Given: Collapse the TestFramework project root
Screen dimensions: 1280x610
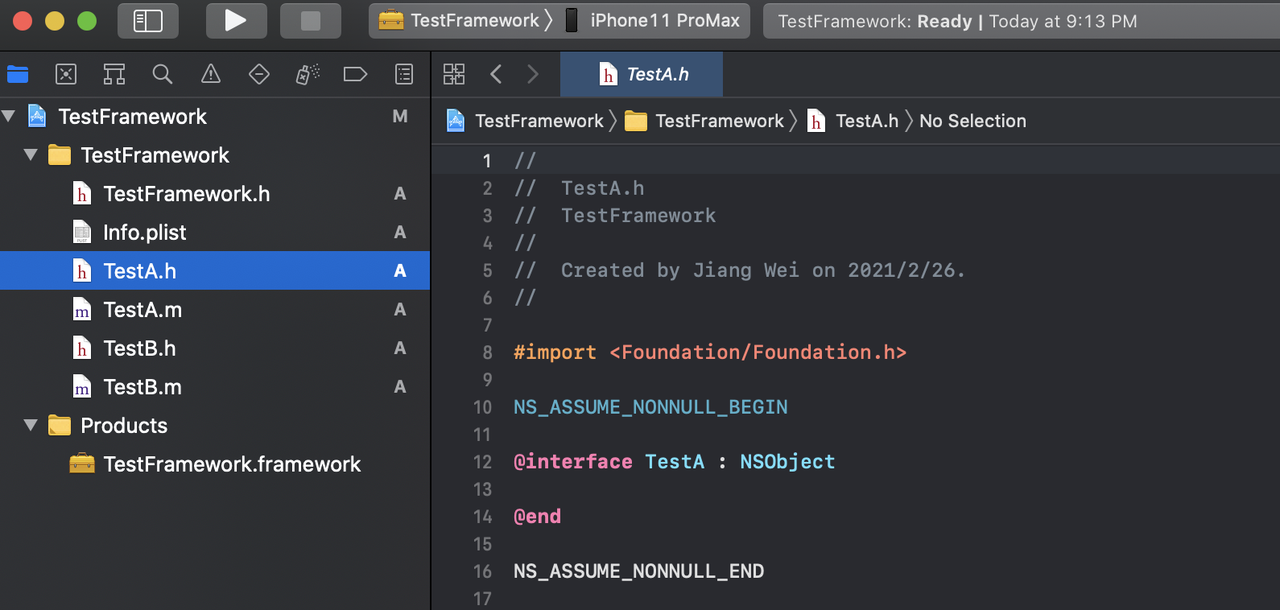Looking at the screenshot, I should coord(9,117).
